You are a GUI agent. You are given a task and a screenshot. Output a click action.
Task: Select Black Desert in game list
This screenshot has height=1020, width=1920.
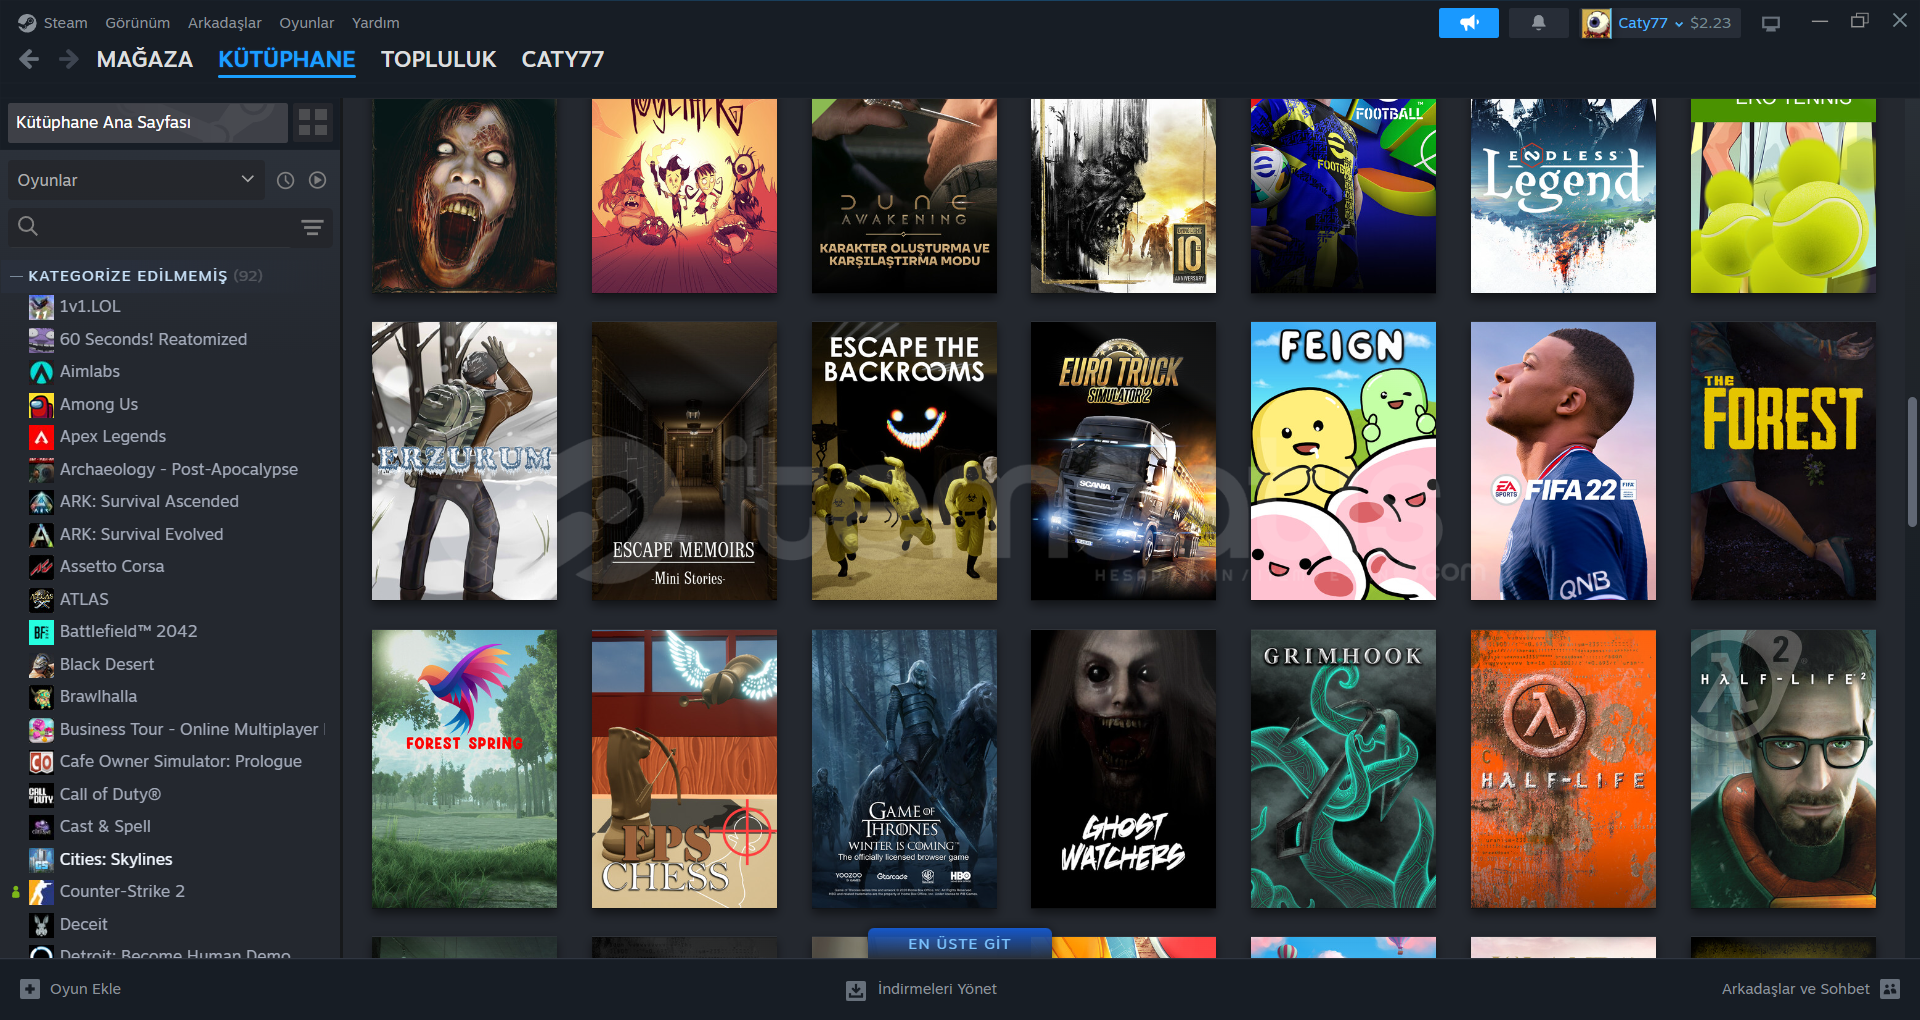click(107, 664)
